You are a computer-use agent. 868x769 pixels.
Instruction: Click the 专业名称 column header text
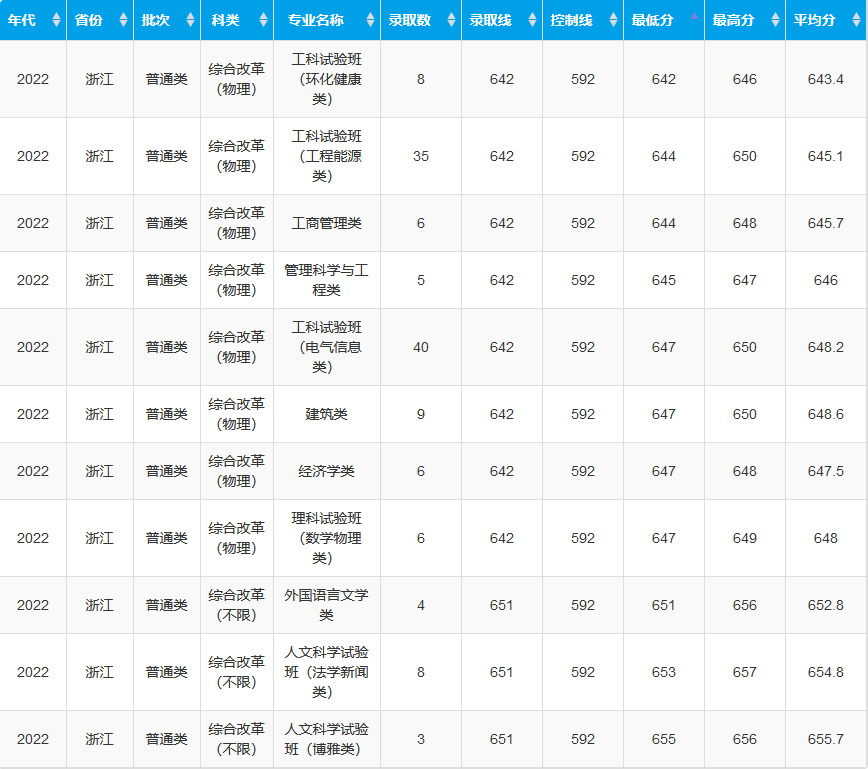coord(315,20)
